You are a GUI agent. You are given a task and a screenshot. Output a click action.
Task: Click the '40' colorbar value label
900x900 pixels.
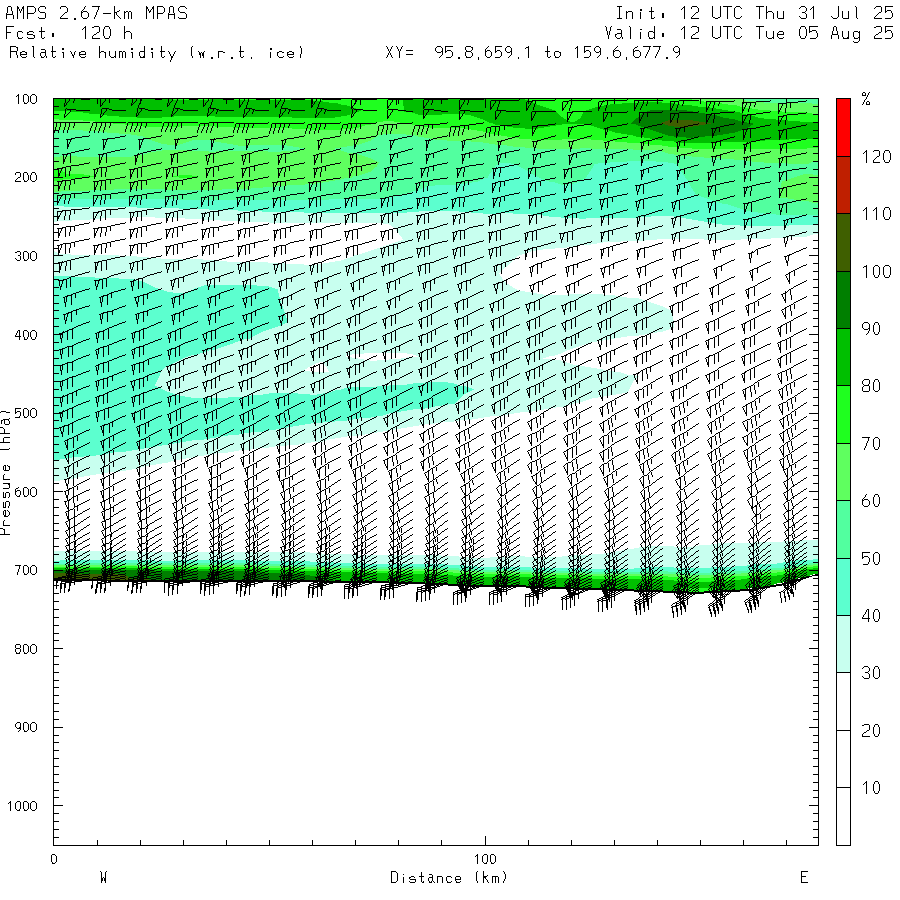point(871,616)
